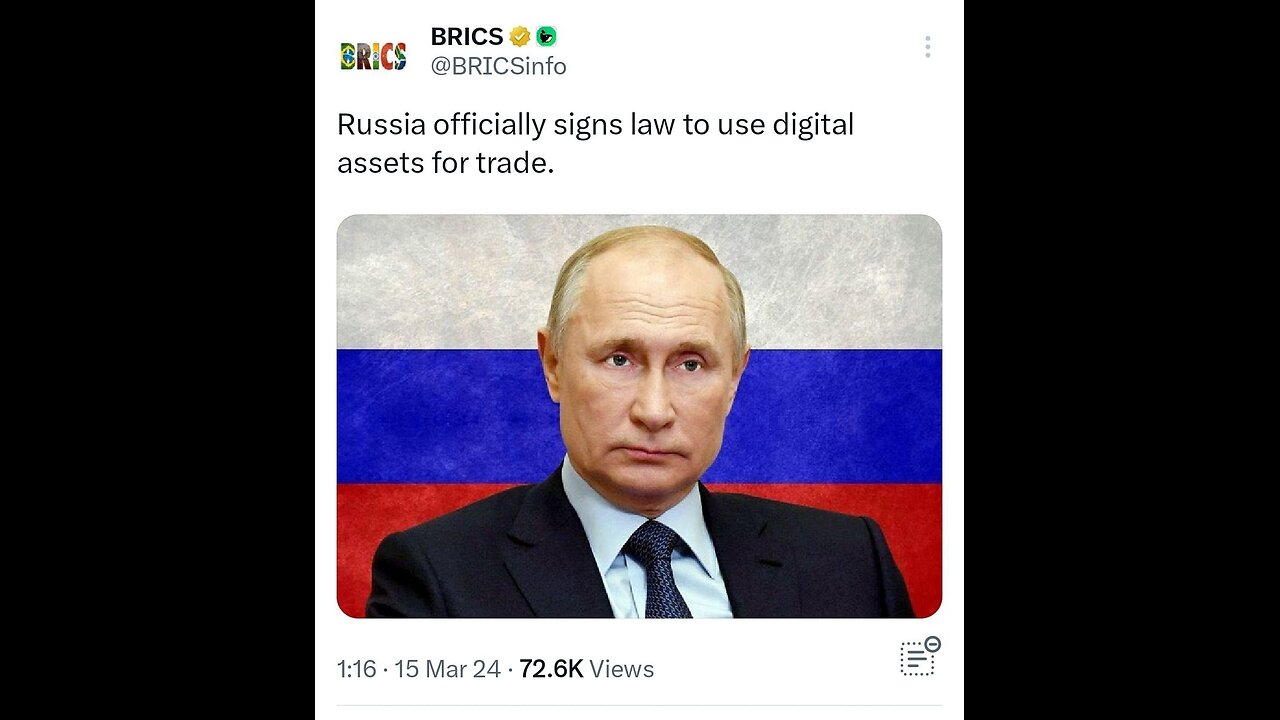
Task: Click the Views label
Action: 621,669
